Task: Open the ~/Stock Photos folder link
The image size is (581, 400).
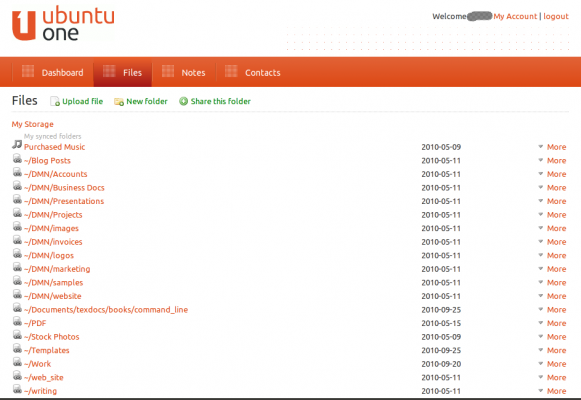Action: [52, 337]
